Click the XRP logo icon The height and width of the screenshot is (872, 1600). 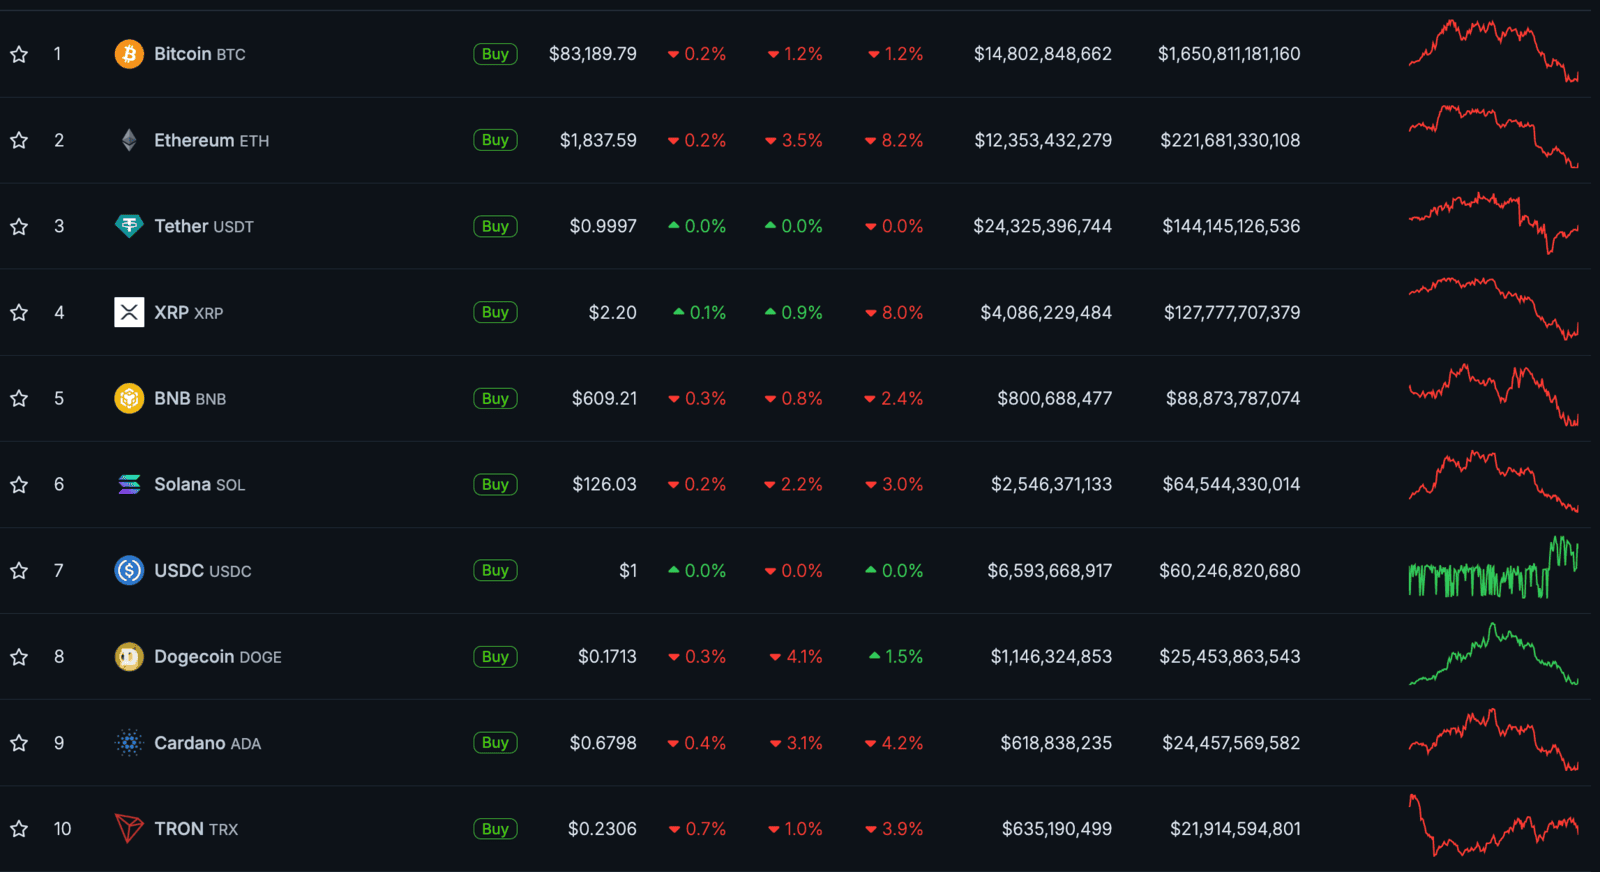[129, 312]
